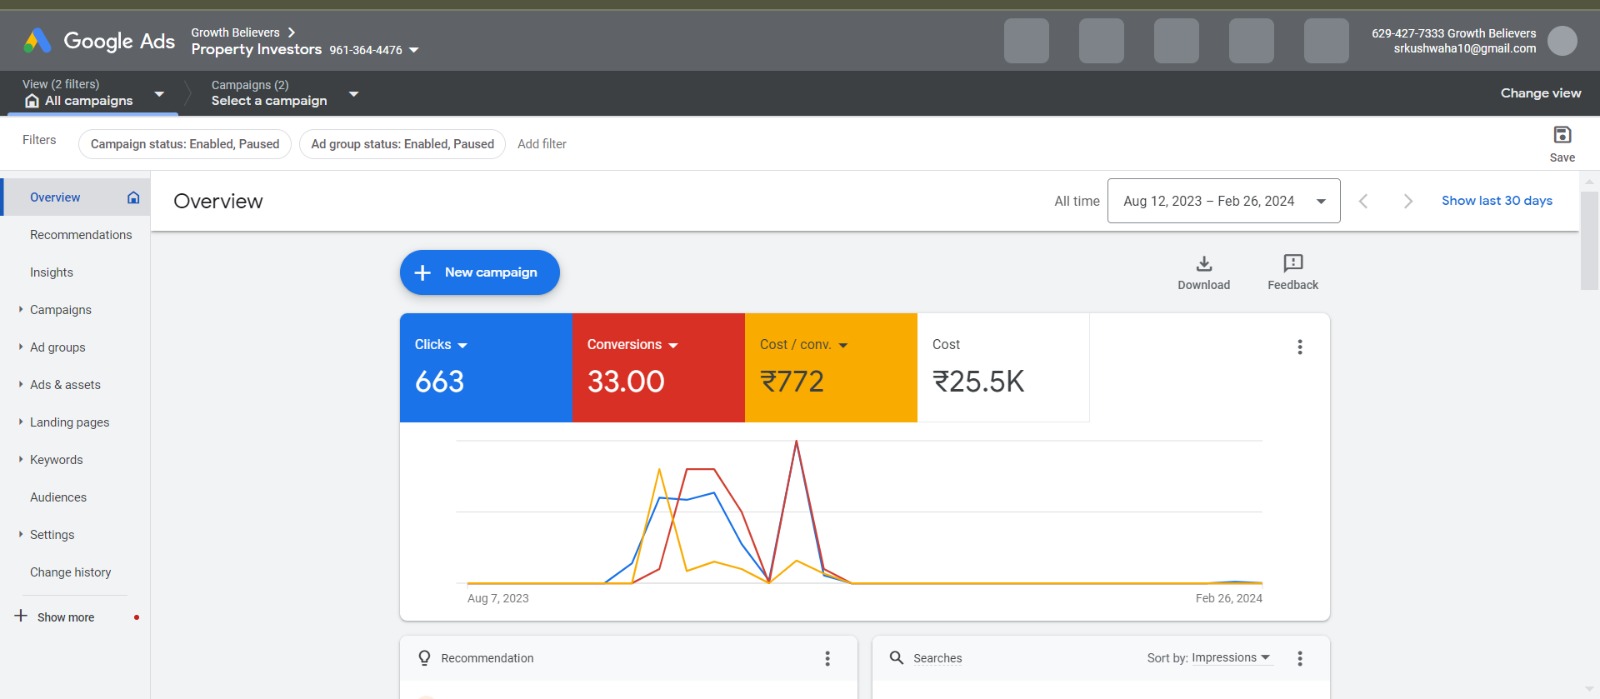This screenshot has width=1600, height=699.
Task: Open Change history in sidebar
Action: click(x=70, y=573)
